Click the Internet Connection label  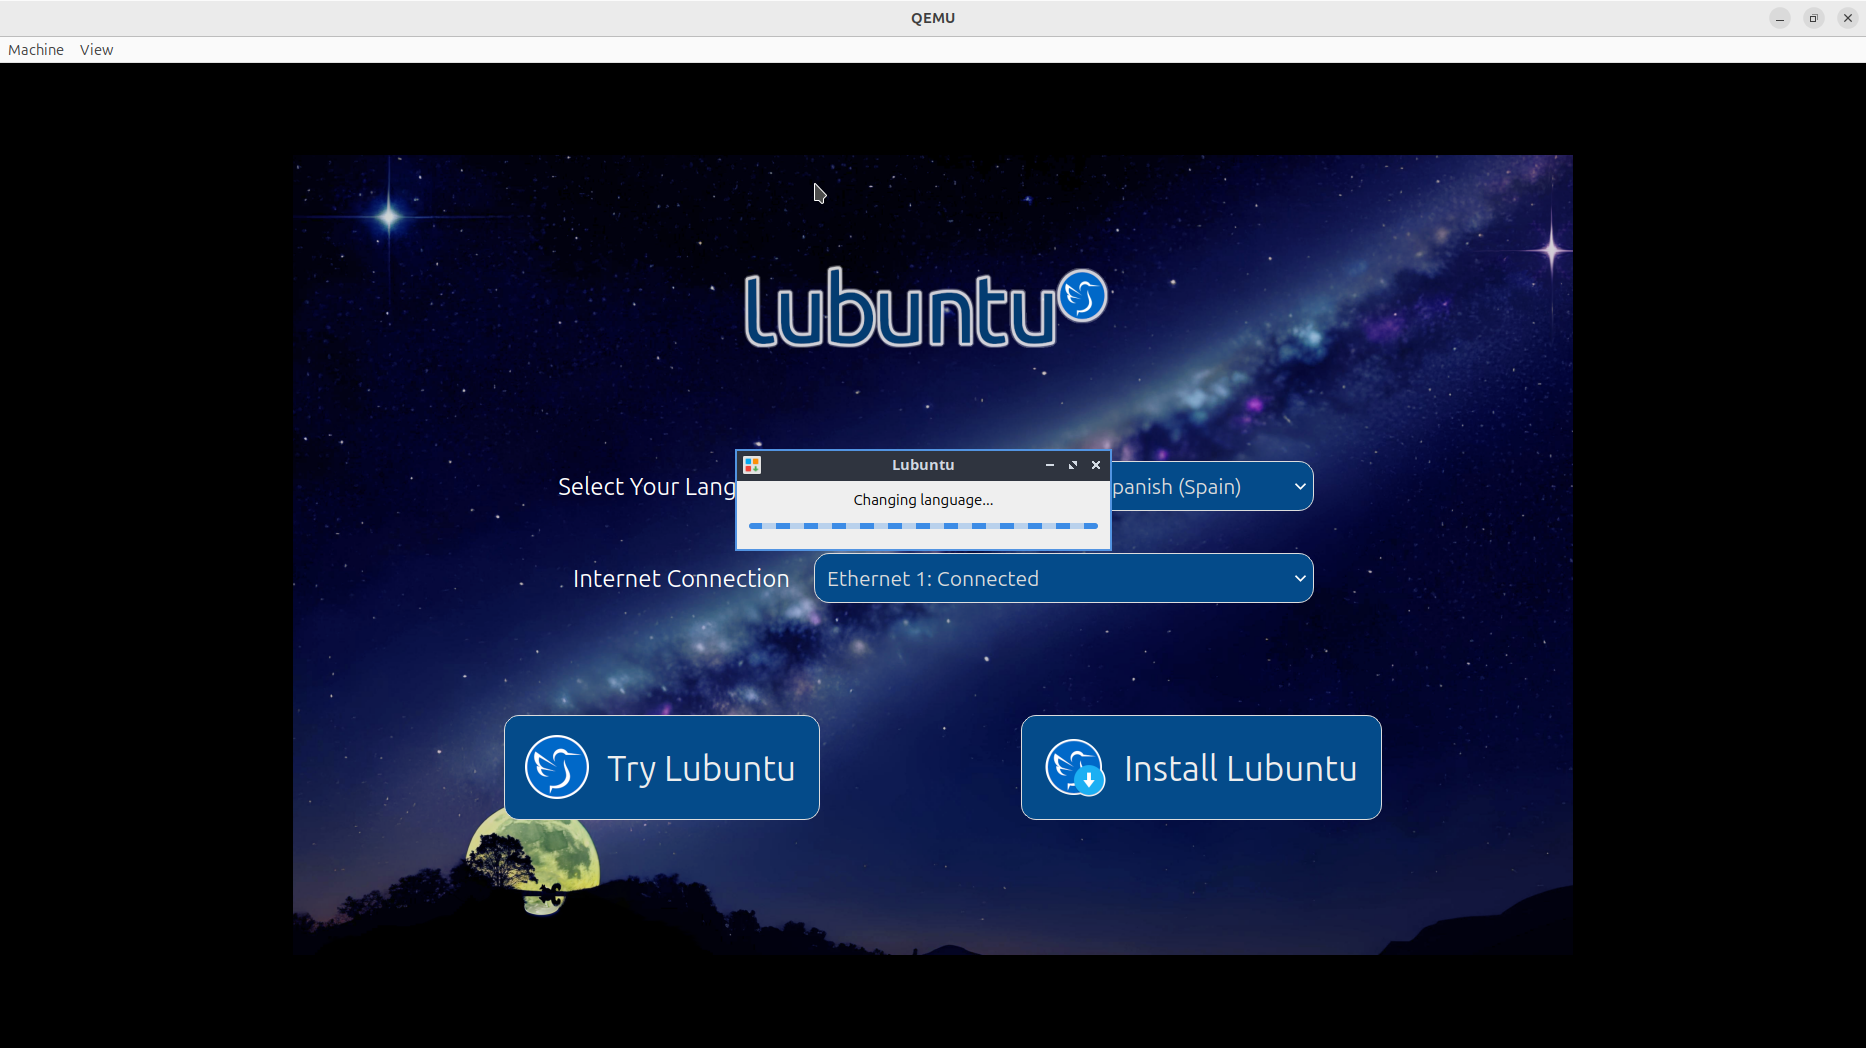(x=681, y=578)
